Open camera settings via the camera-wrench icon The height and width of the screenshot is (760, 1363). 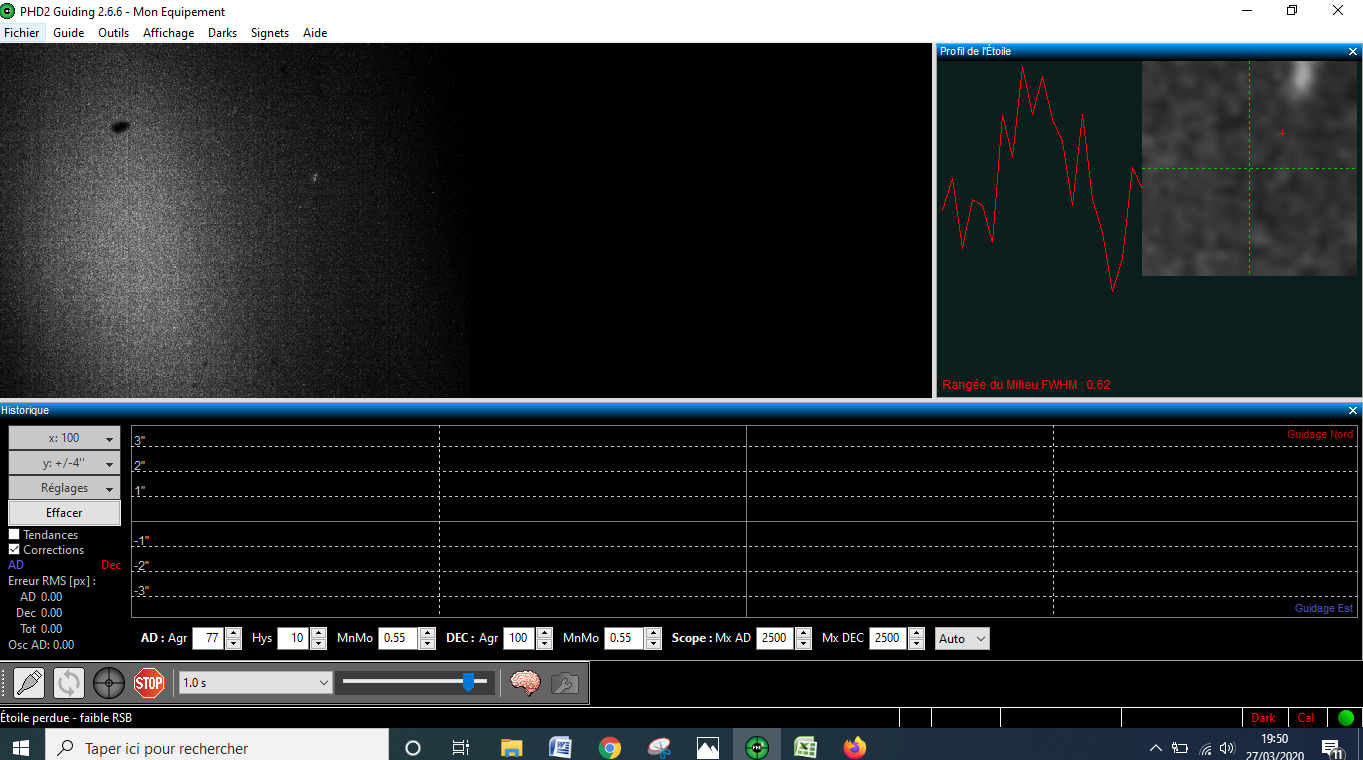point(565,683)
